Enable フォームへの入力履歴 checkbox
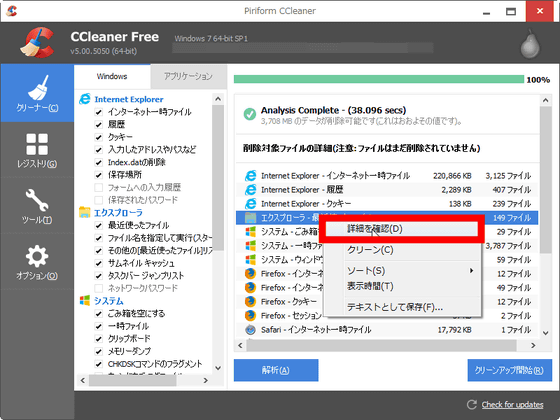Viewport: 560px width, 420px height. [x=99, y=188]
